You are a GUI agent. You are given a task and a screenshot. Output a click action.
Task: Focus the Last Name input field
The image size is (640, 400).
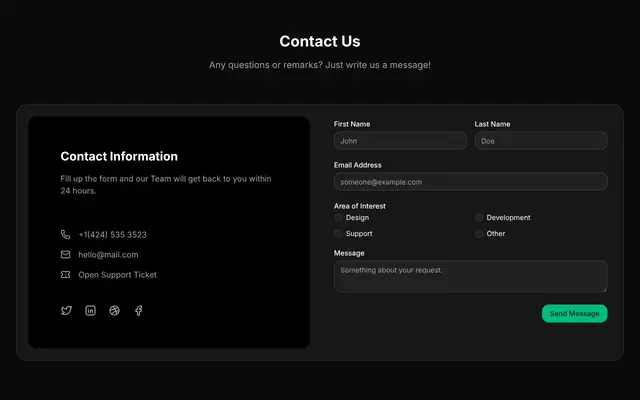(x=541, y=141)
